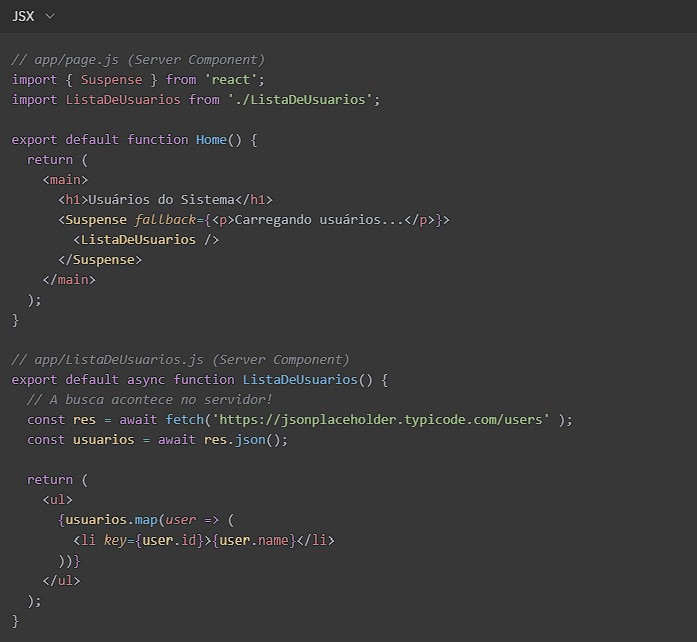
Task: Click the key attribute on the li element
Action: coord(115,539)
